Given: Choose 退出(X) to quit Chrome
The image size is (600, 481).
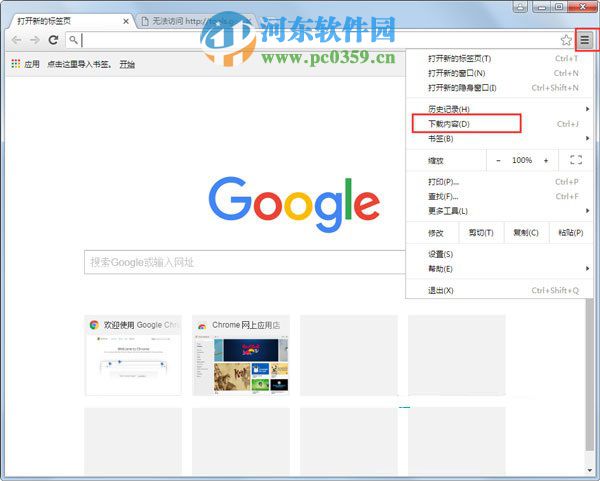Looking at the screenshot, I should (499, 290).
